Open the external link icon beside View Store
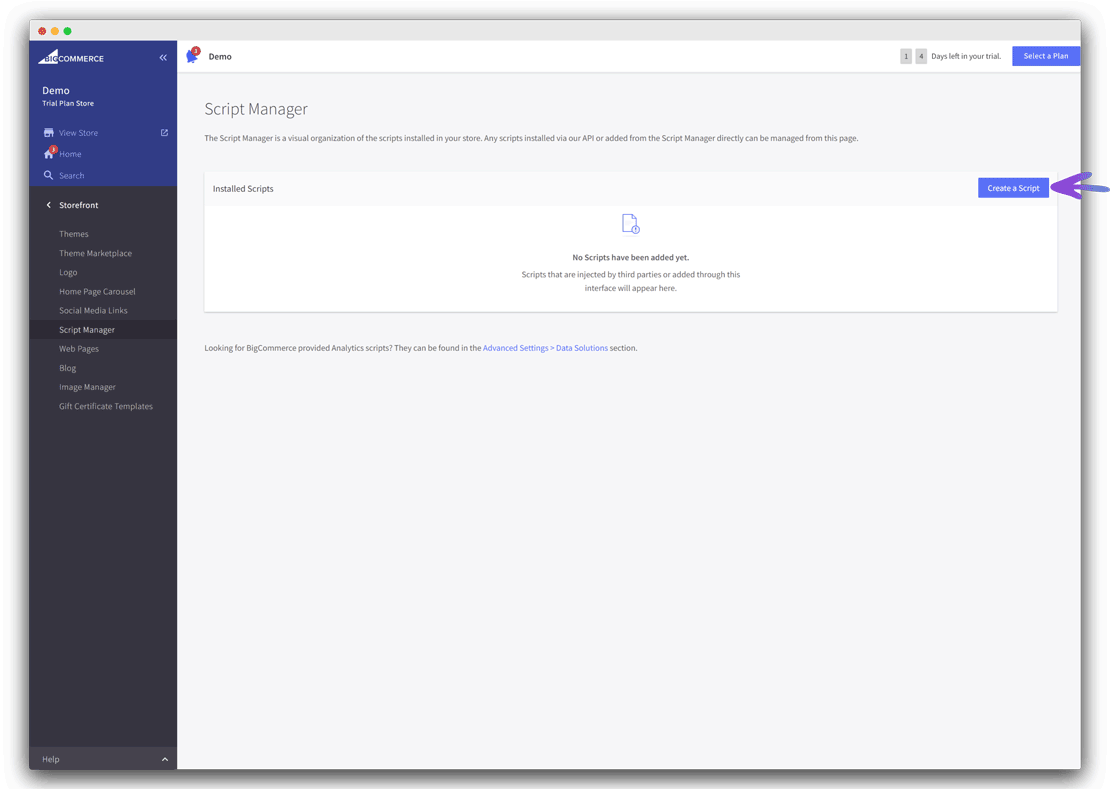Screen dimensions: 1110x789 (x=162, y=132)
